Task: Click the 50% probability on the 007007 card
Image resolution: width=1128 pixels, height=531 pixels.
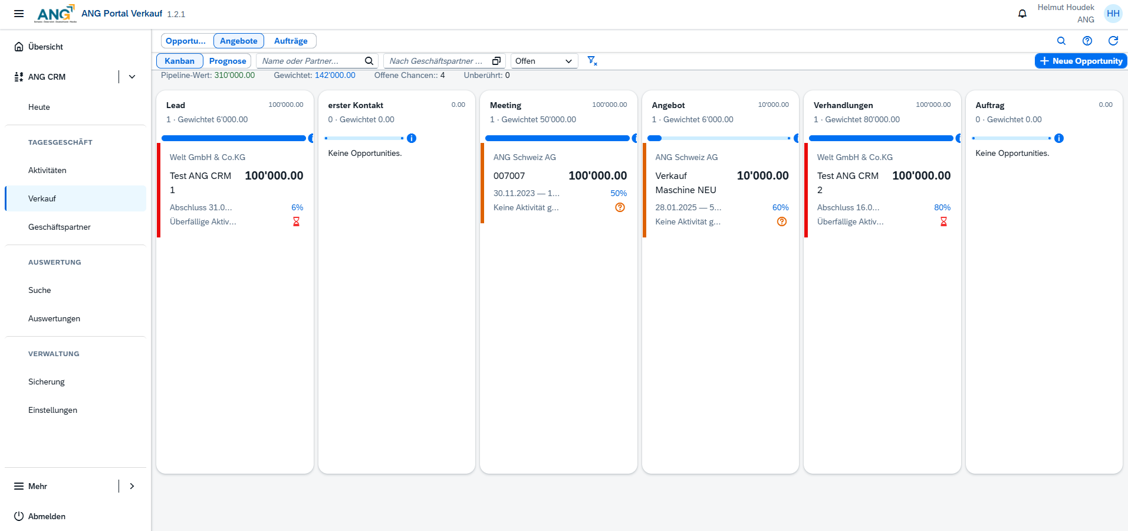Action: click(619, 194)
